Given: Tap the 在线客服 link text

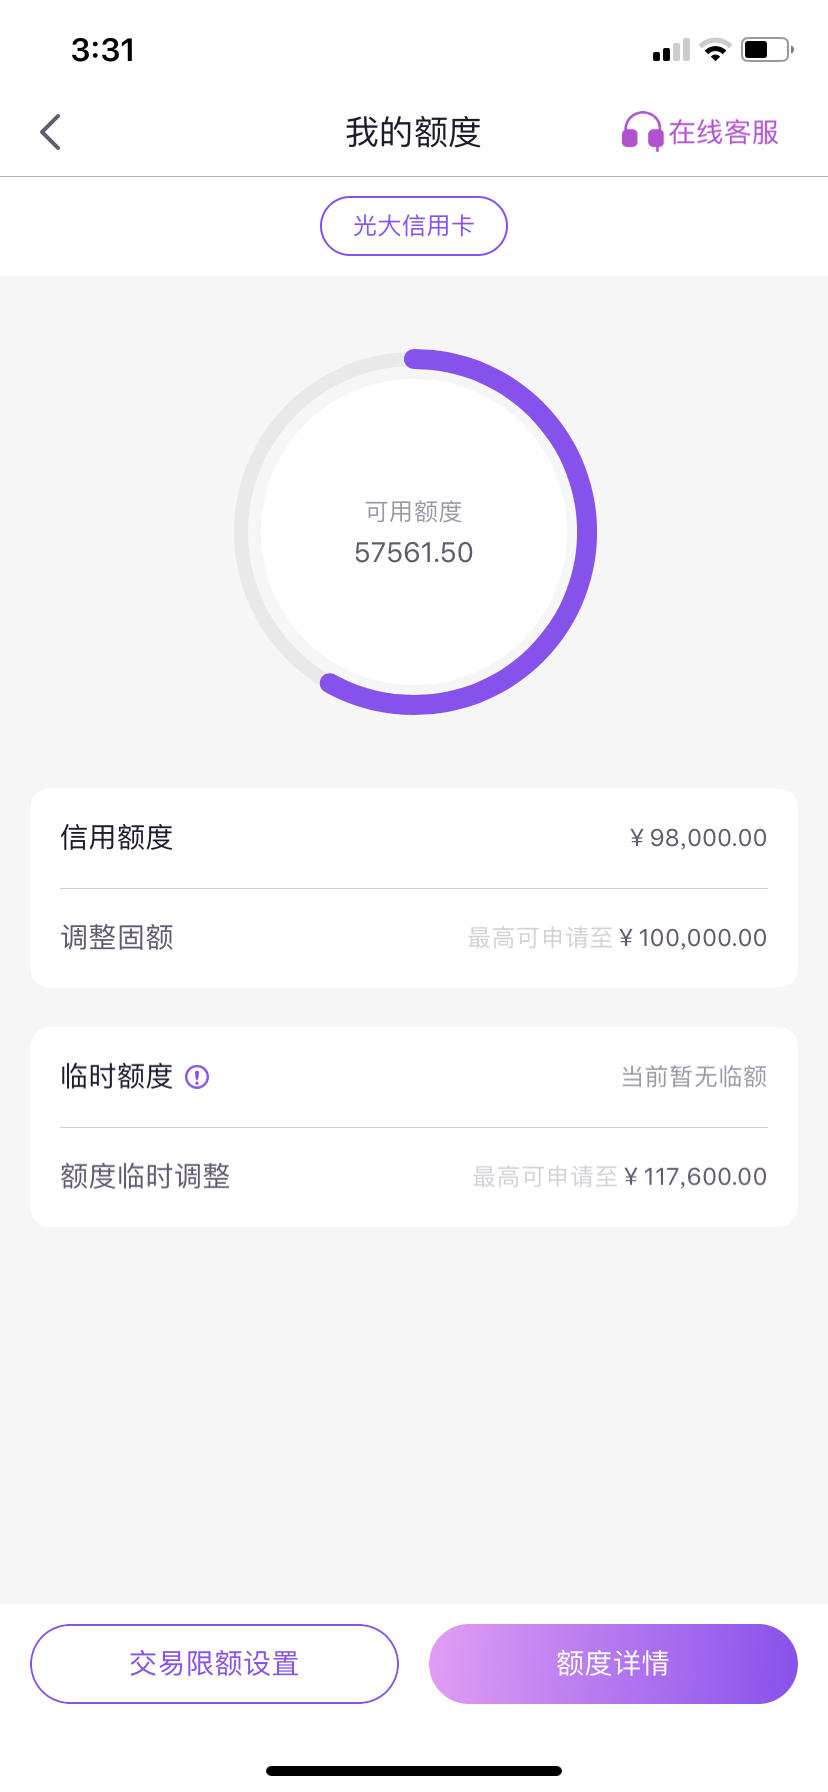Looking at the screenshot, I should click(724, 132).
